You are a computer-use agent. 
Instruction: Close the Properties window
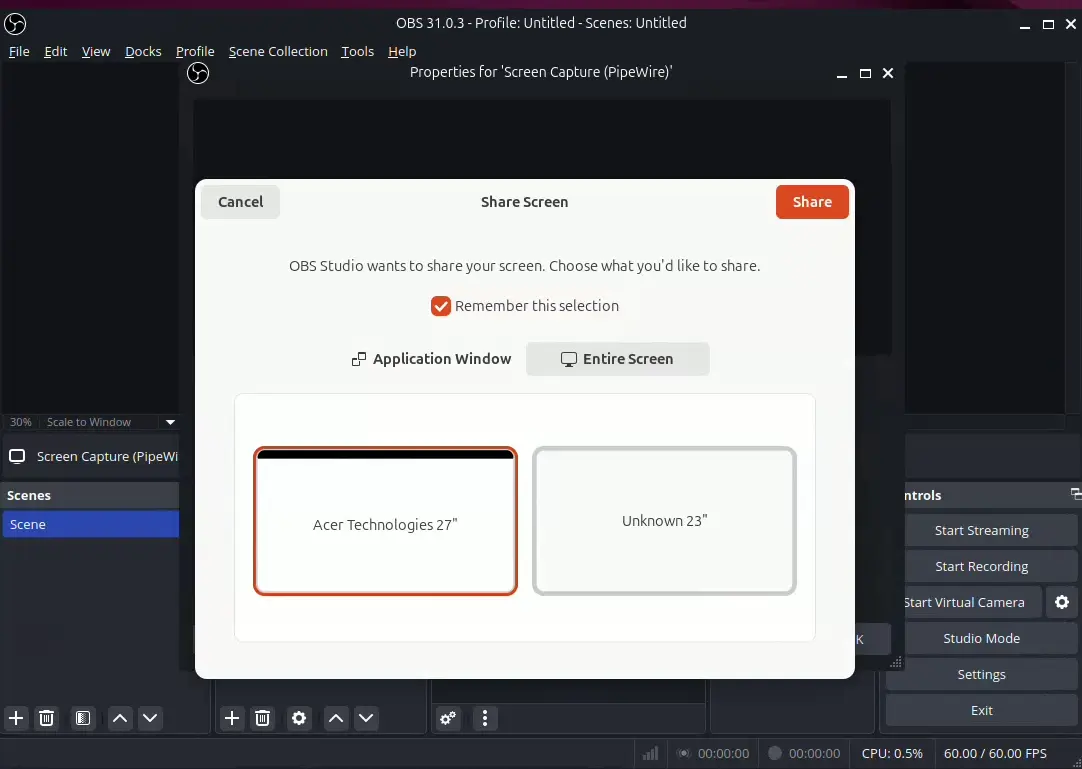[x=888, y=73]
